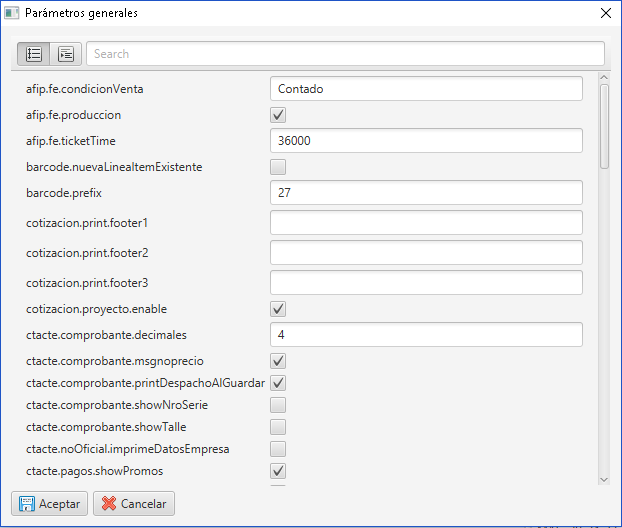Switch to the flat list view icon
The width and height of the screenshot is (622, 528).
(34, 54)
